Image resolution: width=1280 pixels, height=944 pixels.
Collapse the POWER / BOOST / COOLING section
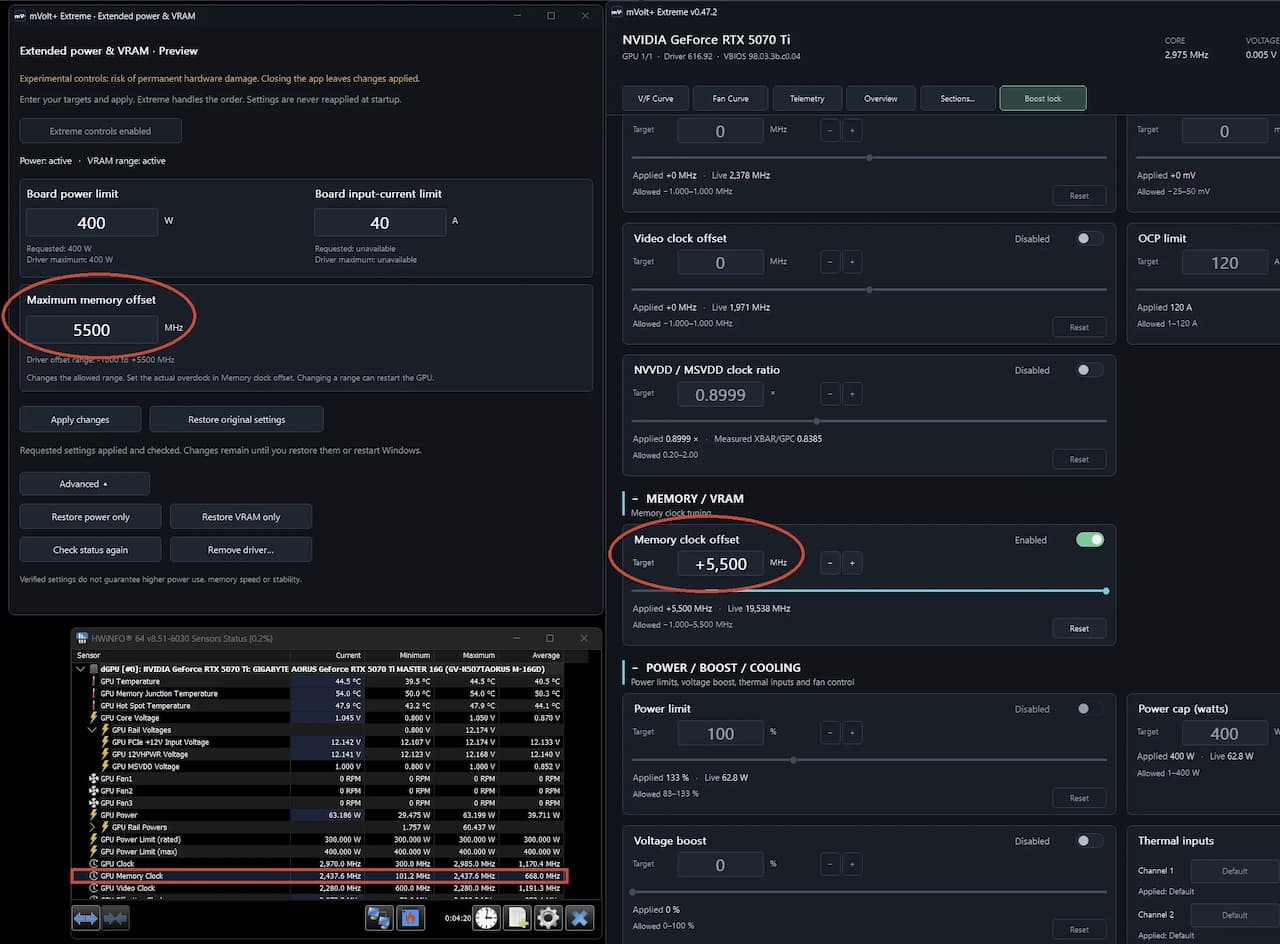click(x=636, y=667)
